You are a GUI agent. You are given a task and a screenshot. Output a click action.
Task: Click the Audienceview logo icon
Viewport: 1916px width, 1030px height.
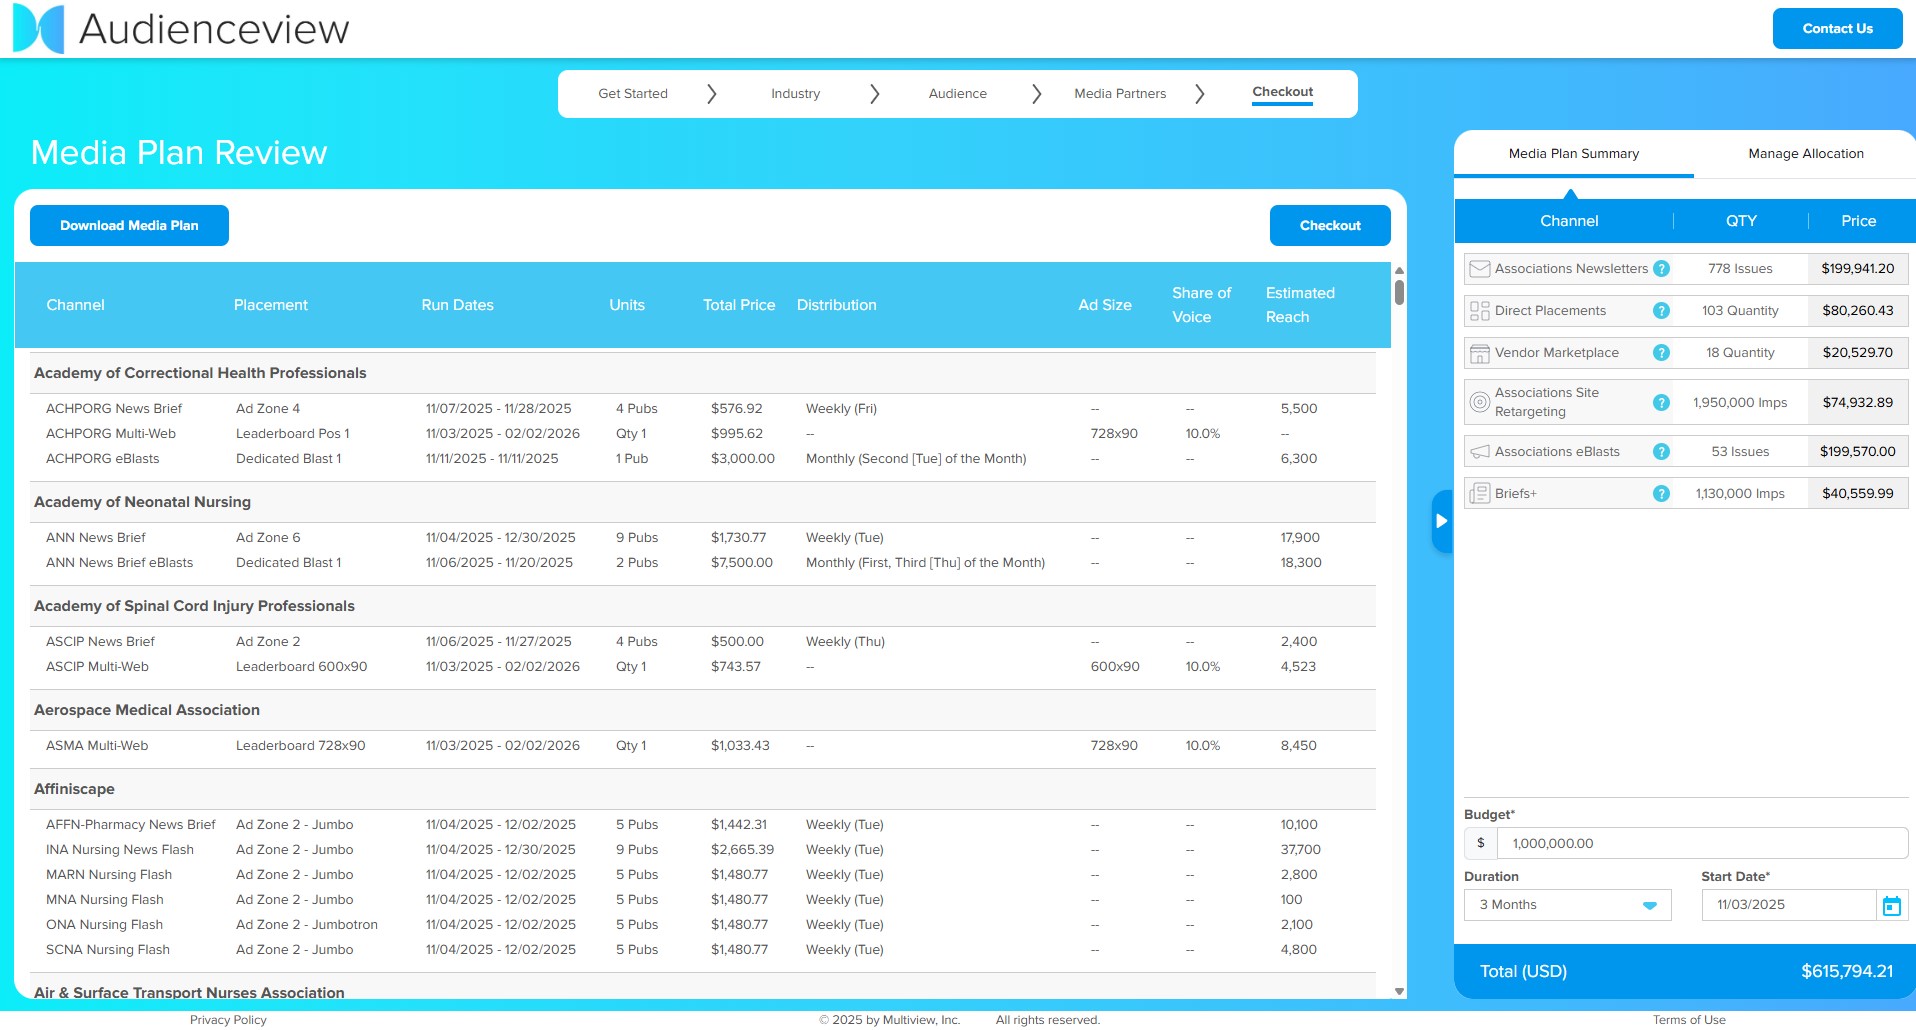click(x=38, y=28)
